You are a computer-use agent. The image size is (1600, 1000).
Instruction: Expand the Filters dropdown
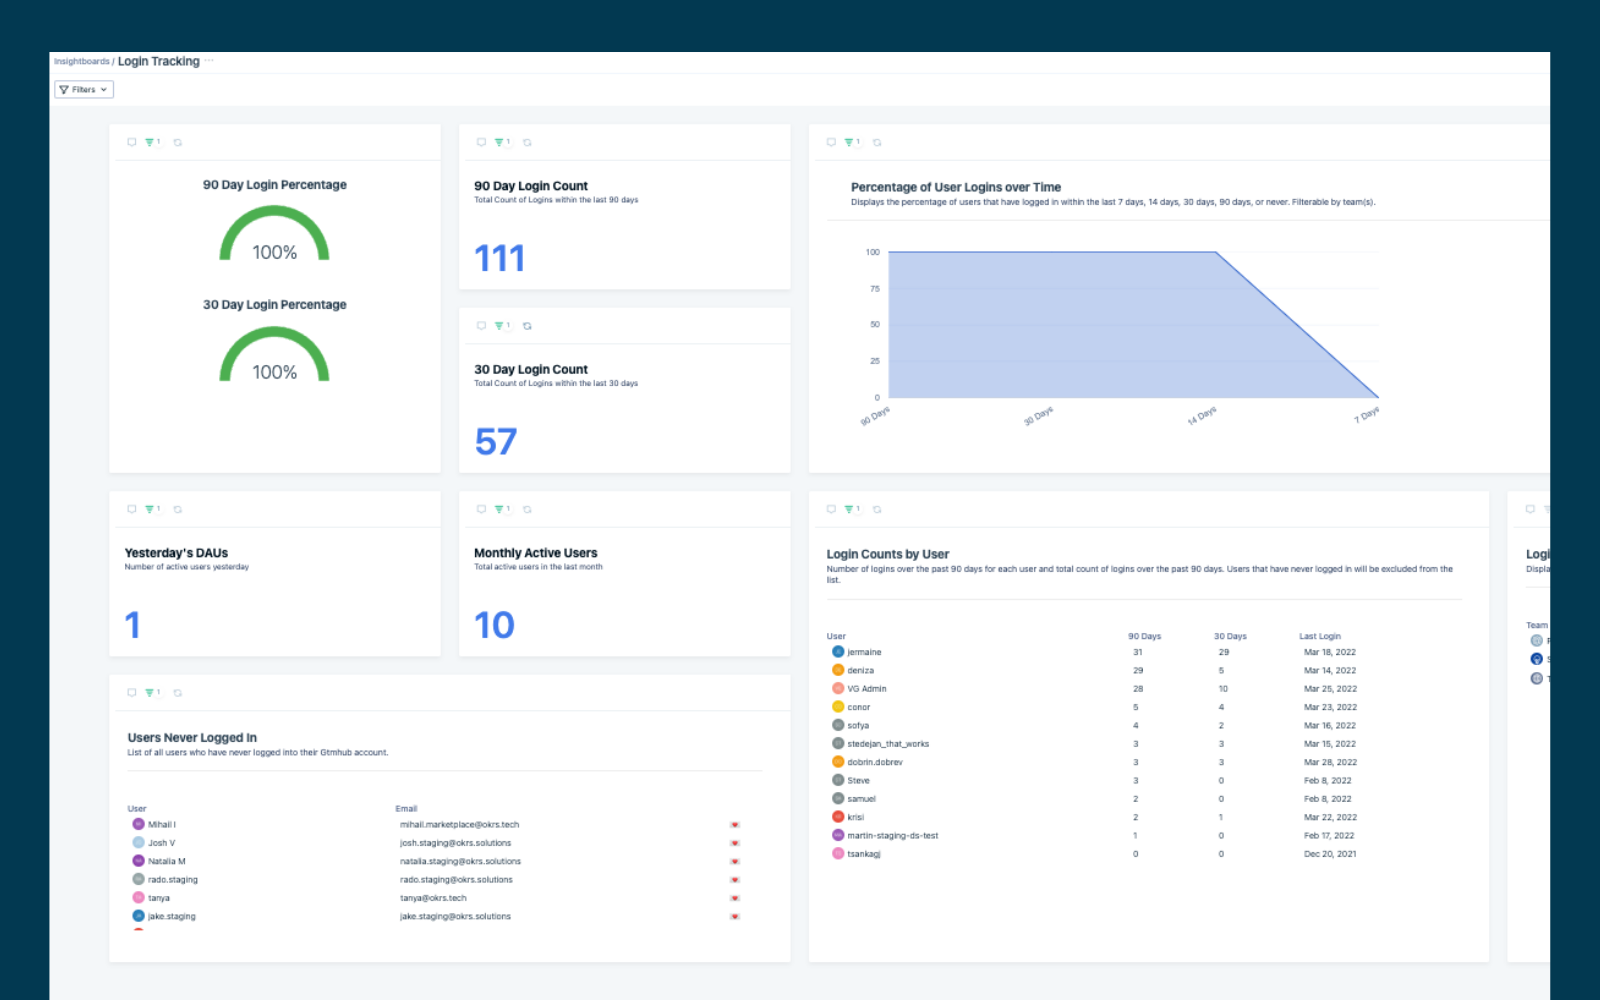(84, 89)
